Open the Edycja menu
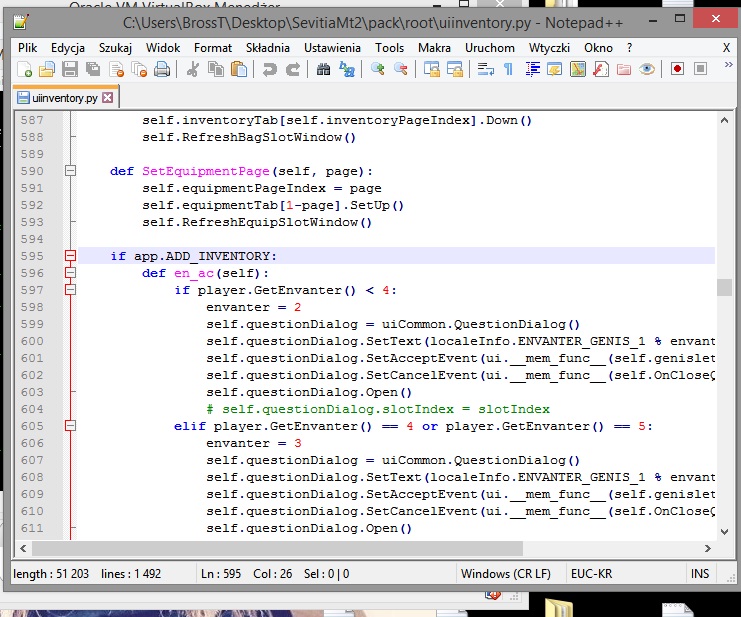 [x=68, y=48]
